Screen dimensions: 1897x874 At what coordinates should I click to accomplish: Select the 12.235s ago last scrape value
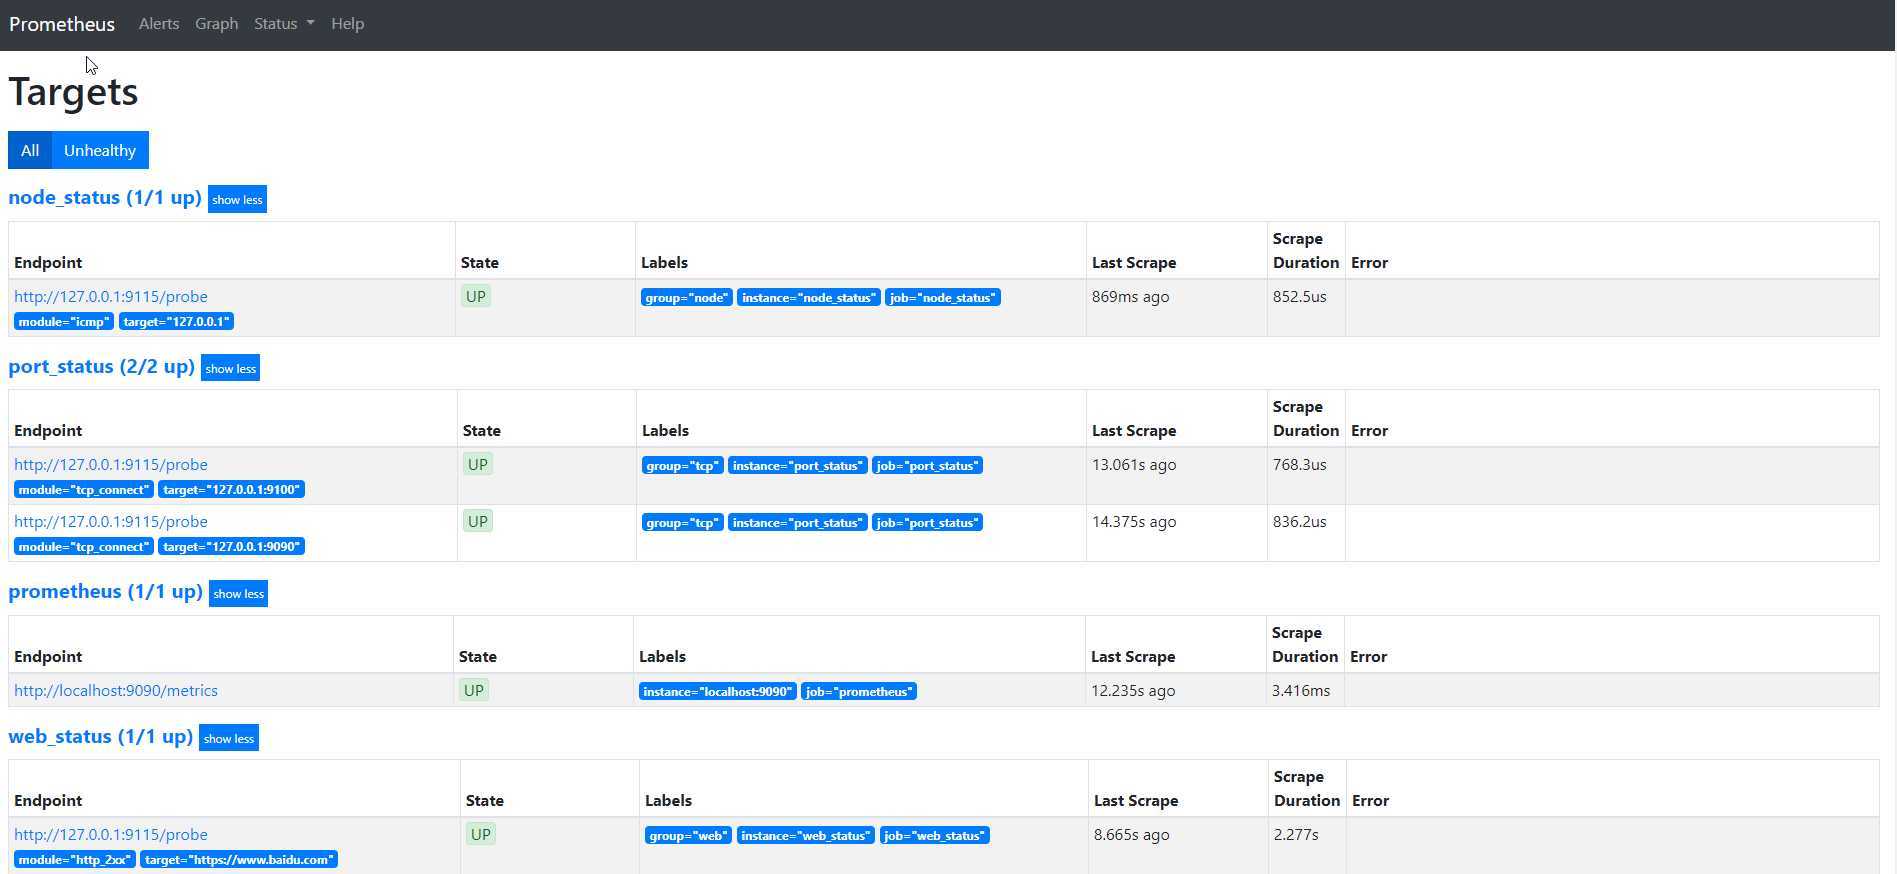click(x=1133, y=691)
